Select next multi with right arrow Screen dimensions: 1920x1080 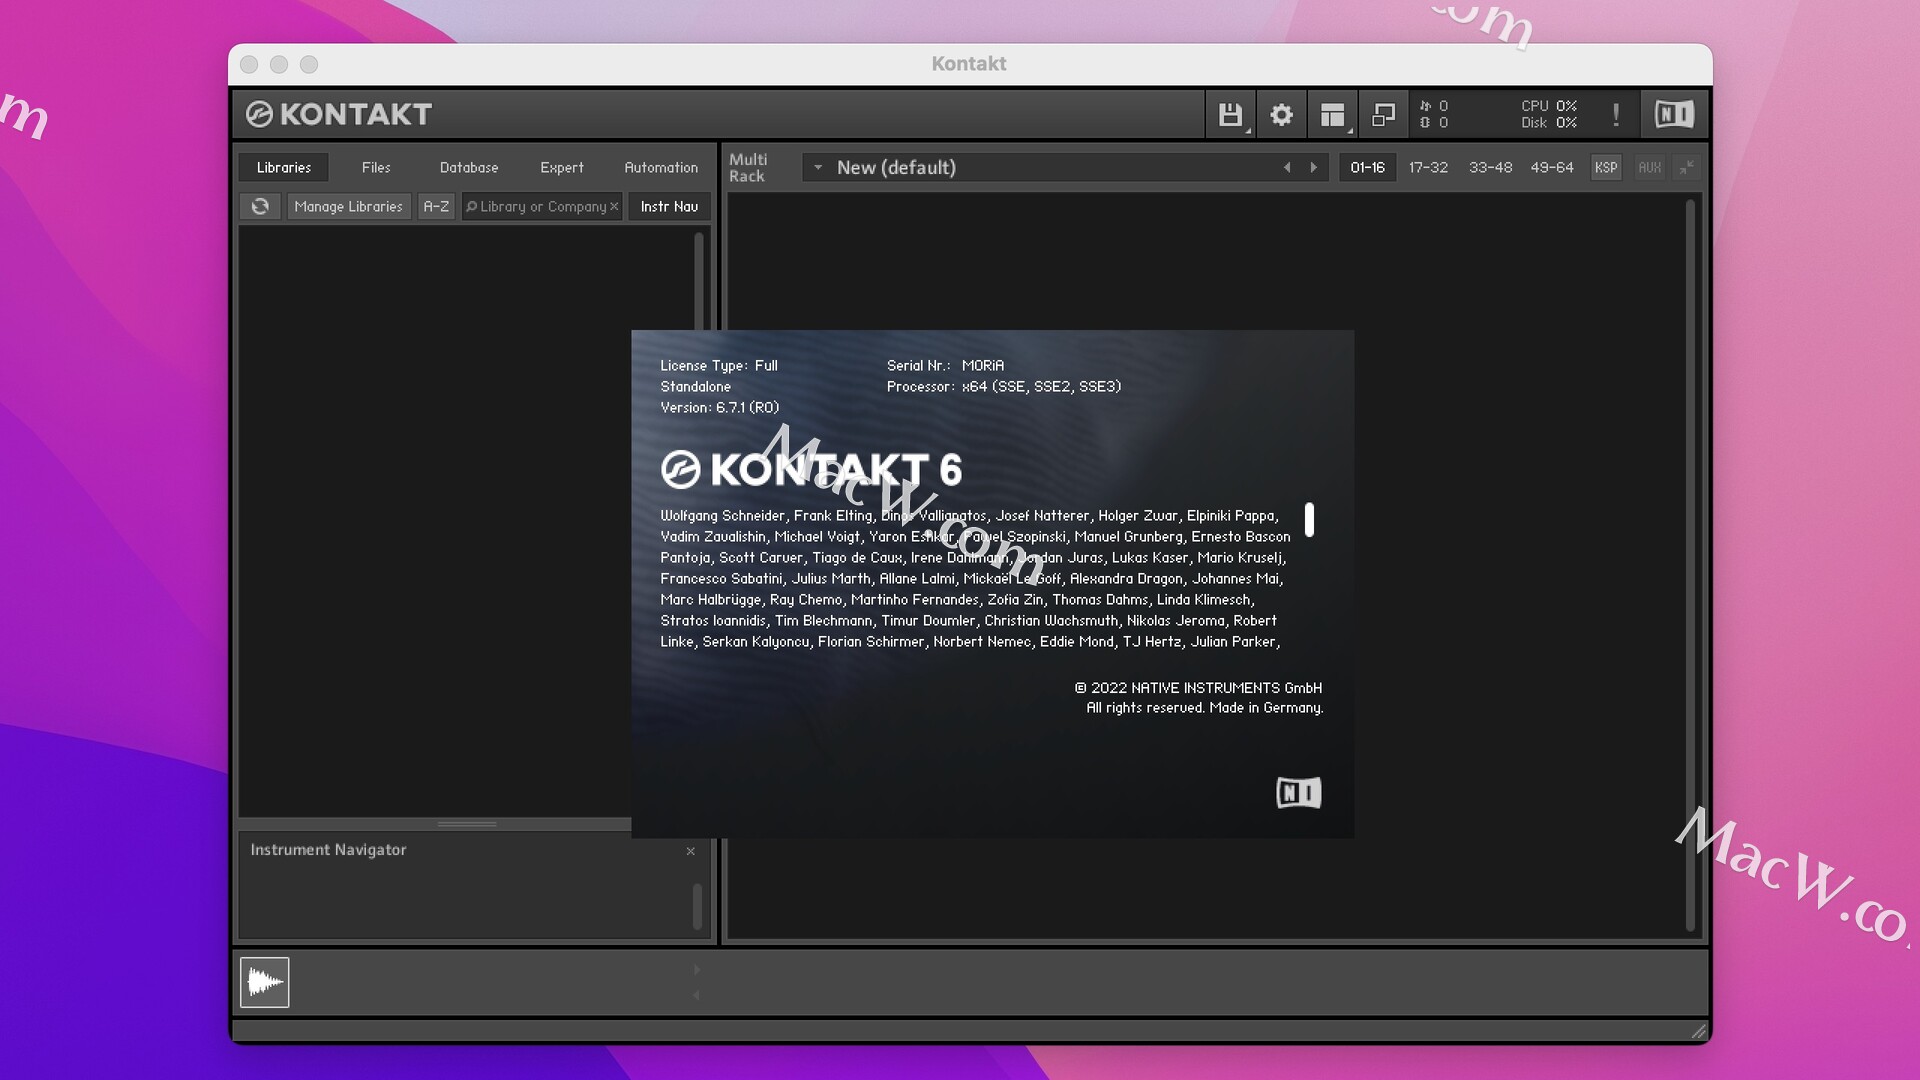1314,167
